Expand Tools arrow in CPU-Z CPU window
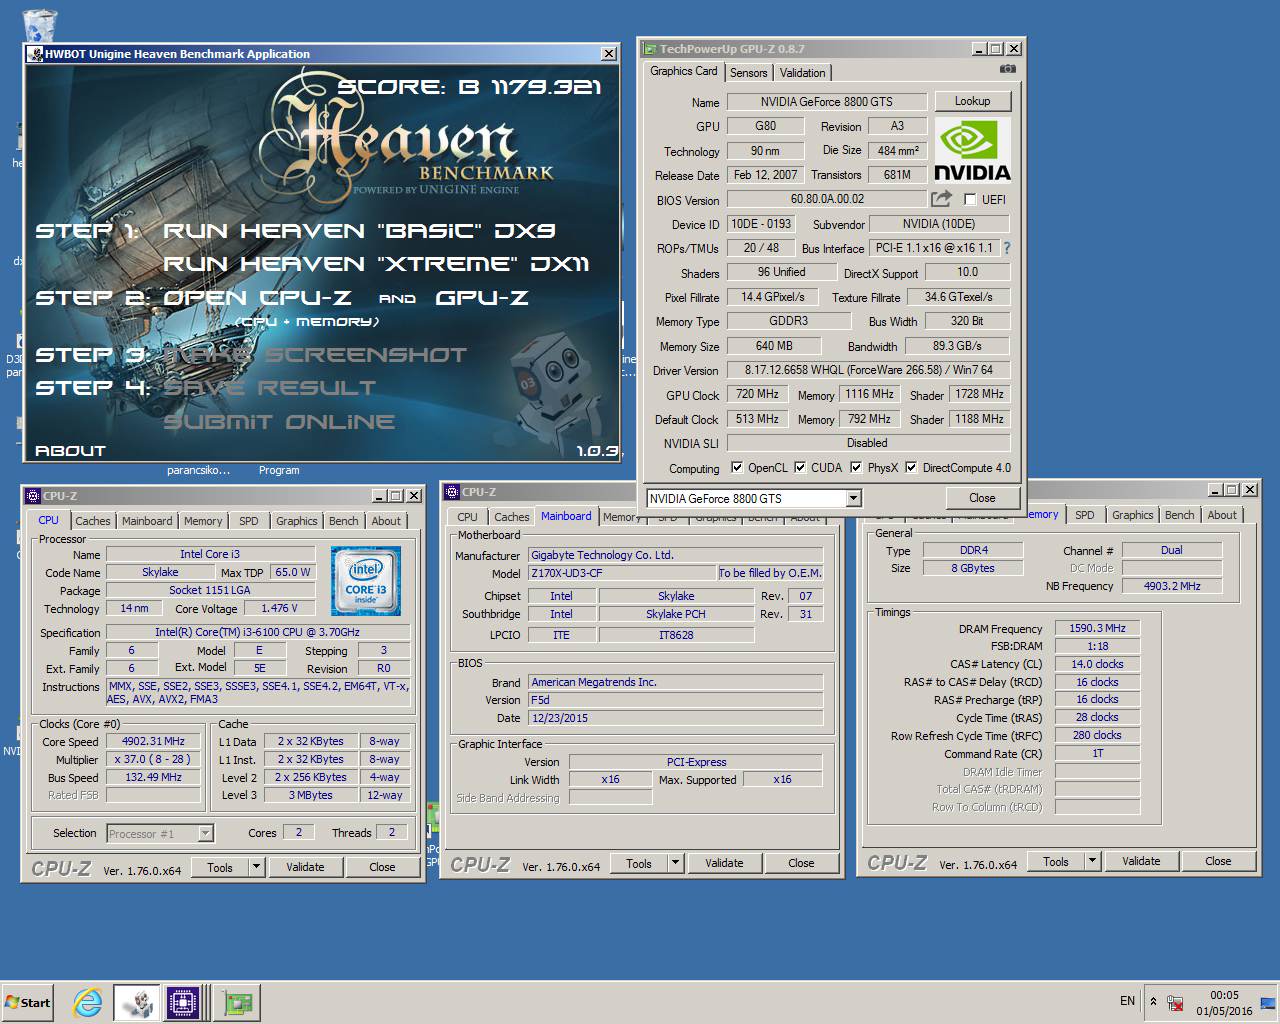The width and height of the screenshot is (1280, 1024). (257, 867)
